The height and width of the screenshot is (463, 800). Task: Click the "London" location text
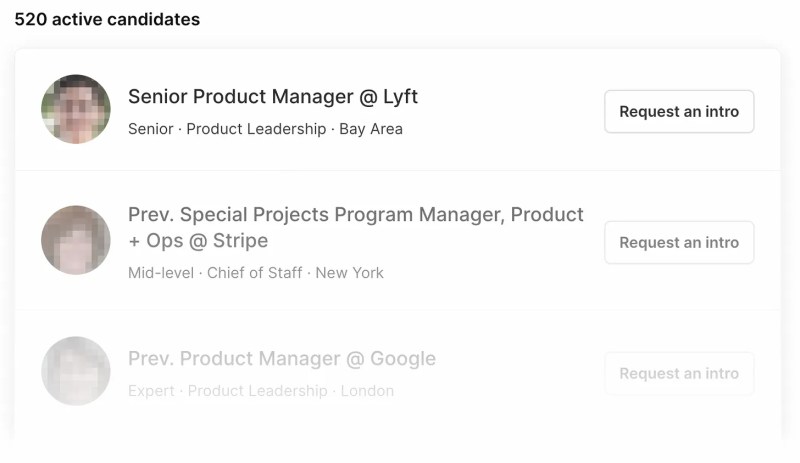pos(367,391)
